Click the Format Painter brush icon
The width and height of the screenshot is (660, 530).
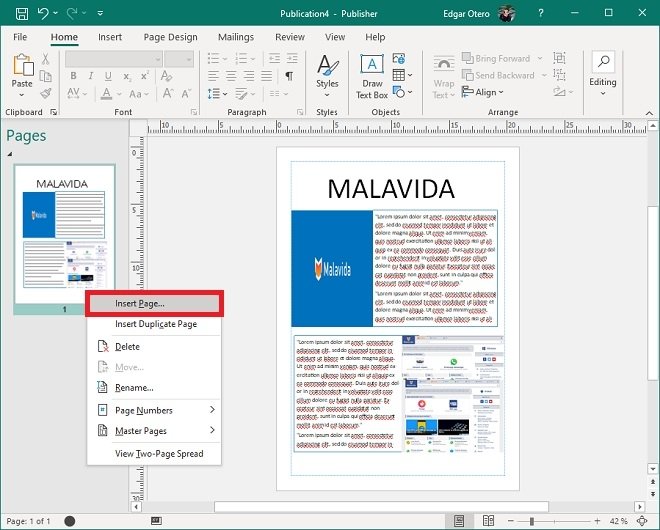[45, 93]
